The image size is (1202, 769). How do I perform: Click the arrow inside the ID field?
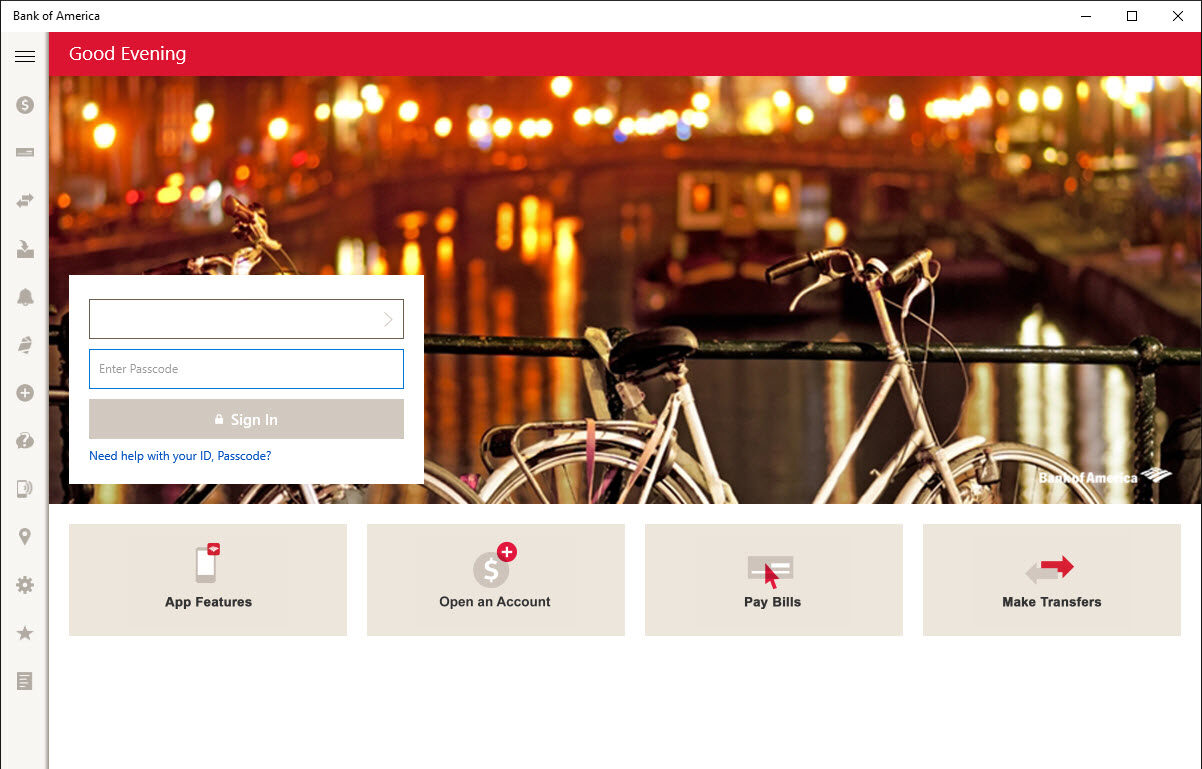388,319
